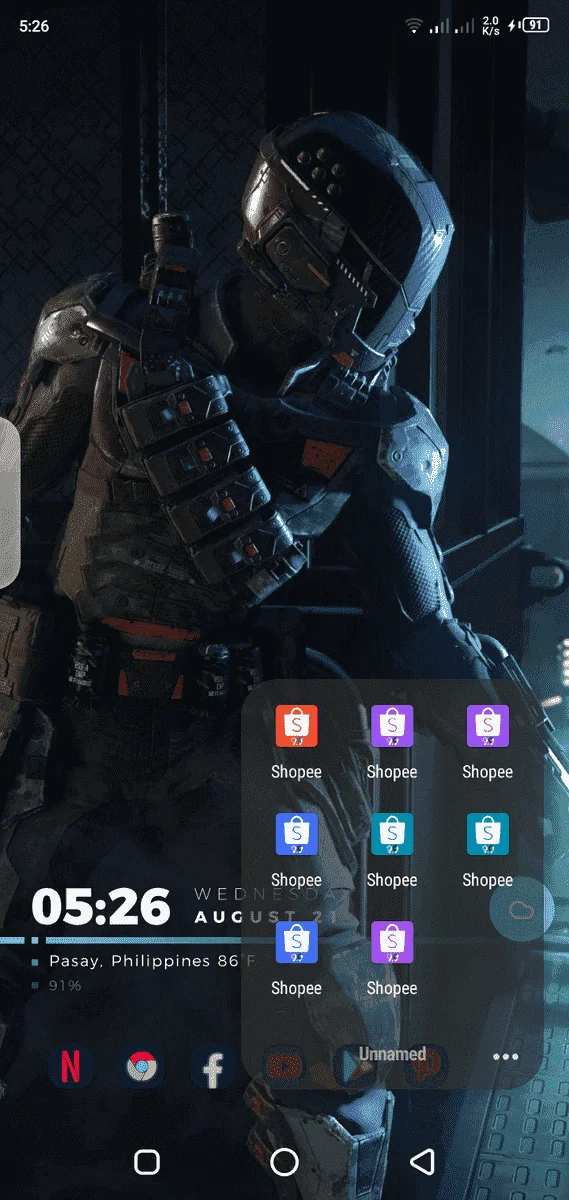This screenshot has width=569, height=1200.
Task: Tap the 5:26 status bar time
Action: click(34, 26)
